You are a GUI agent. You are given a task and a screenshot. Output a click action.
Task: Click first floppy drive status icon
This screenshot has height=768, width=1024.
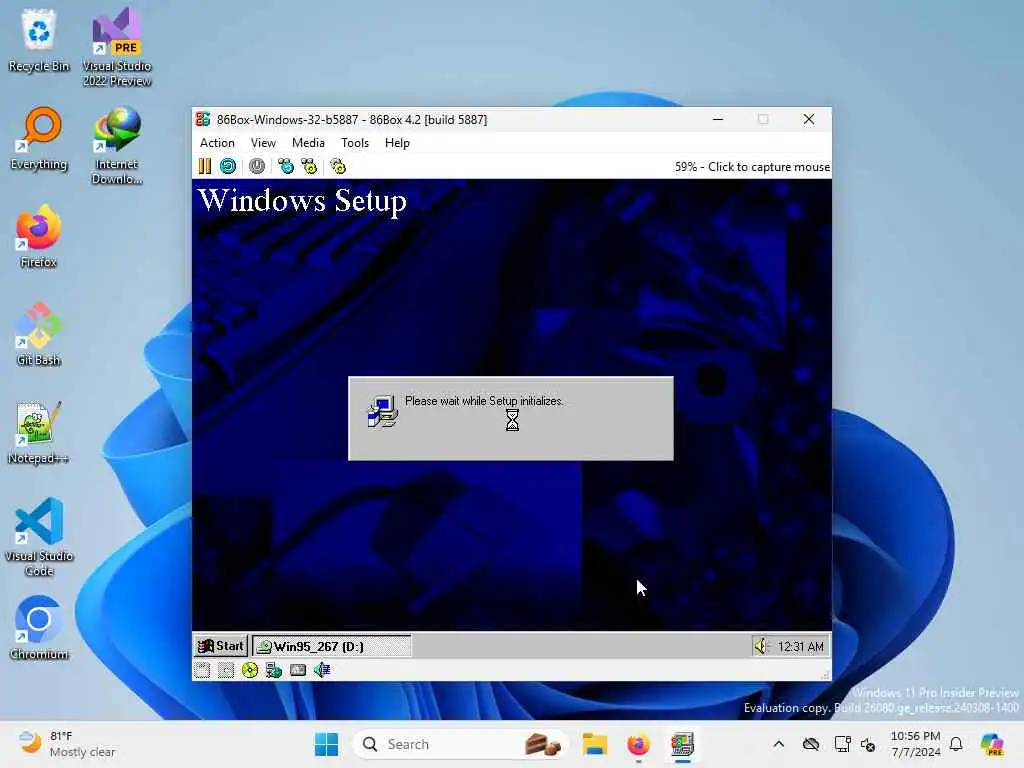(202, 670)
